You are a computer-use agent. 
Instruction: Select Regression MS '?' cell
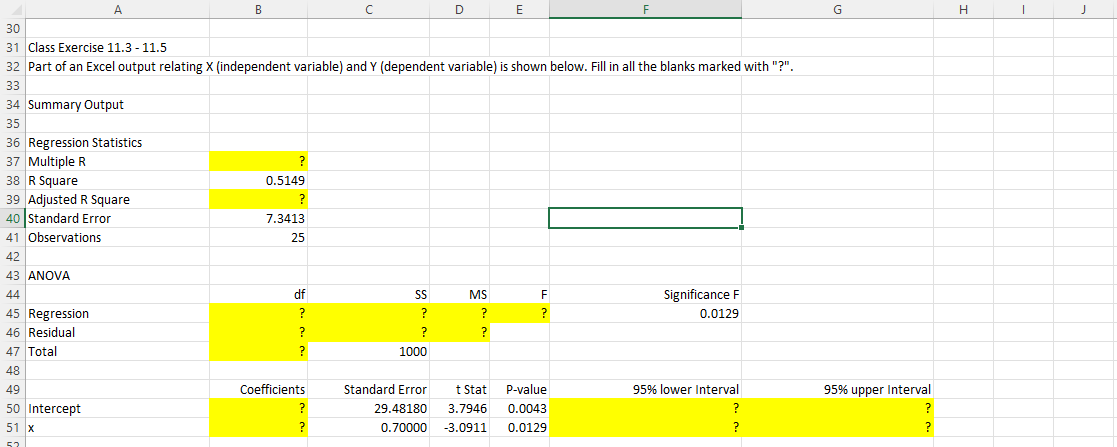459,313
